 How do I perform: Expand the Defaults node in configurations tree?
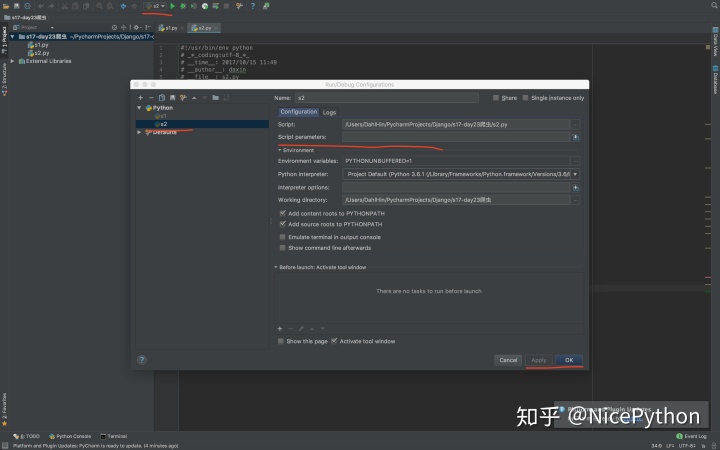[139, 132]
